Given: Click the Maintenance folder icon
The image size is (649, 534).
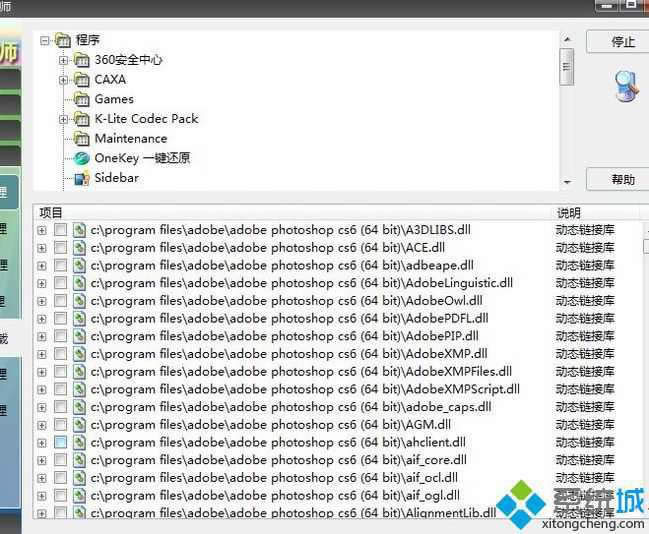Looking at the screenshot, I should (x=82, y=139).
